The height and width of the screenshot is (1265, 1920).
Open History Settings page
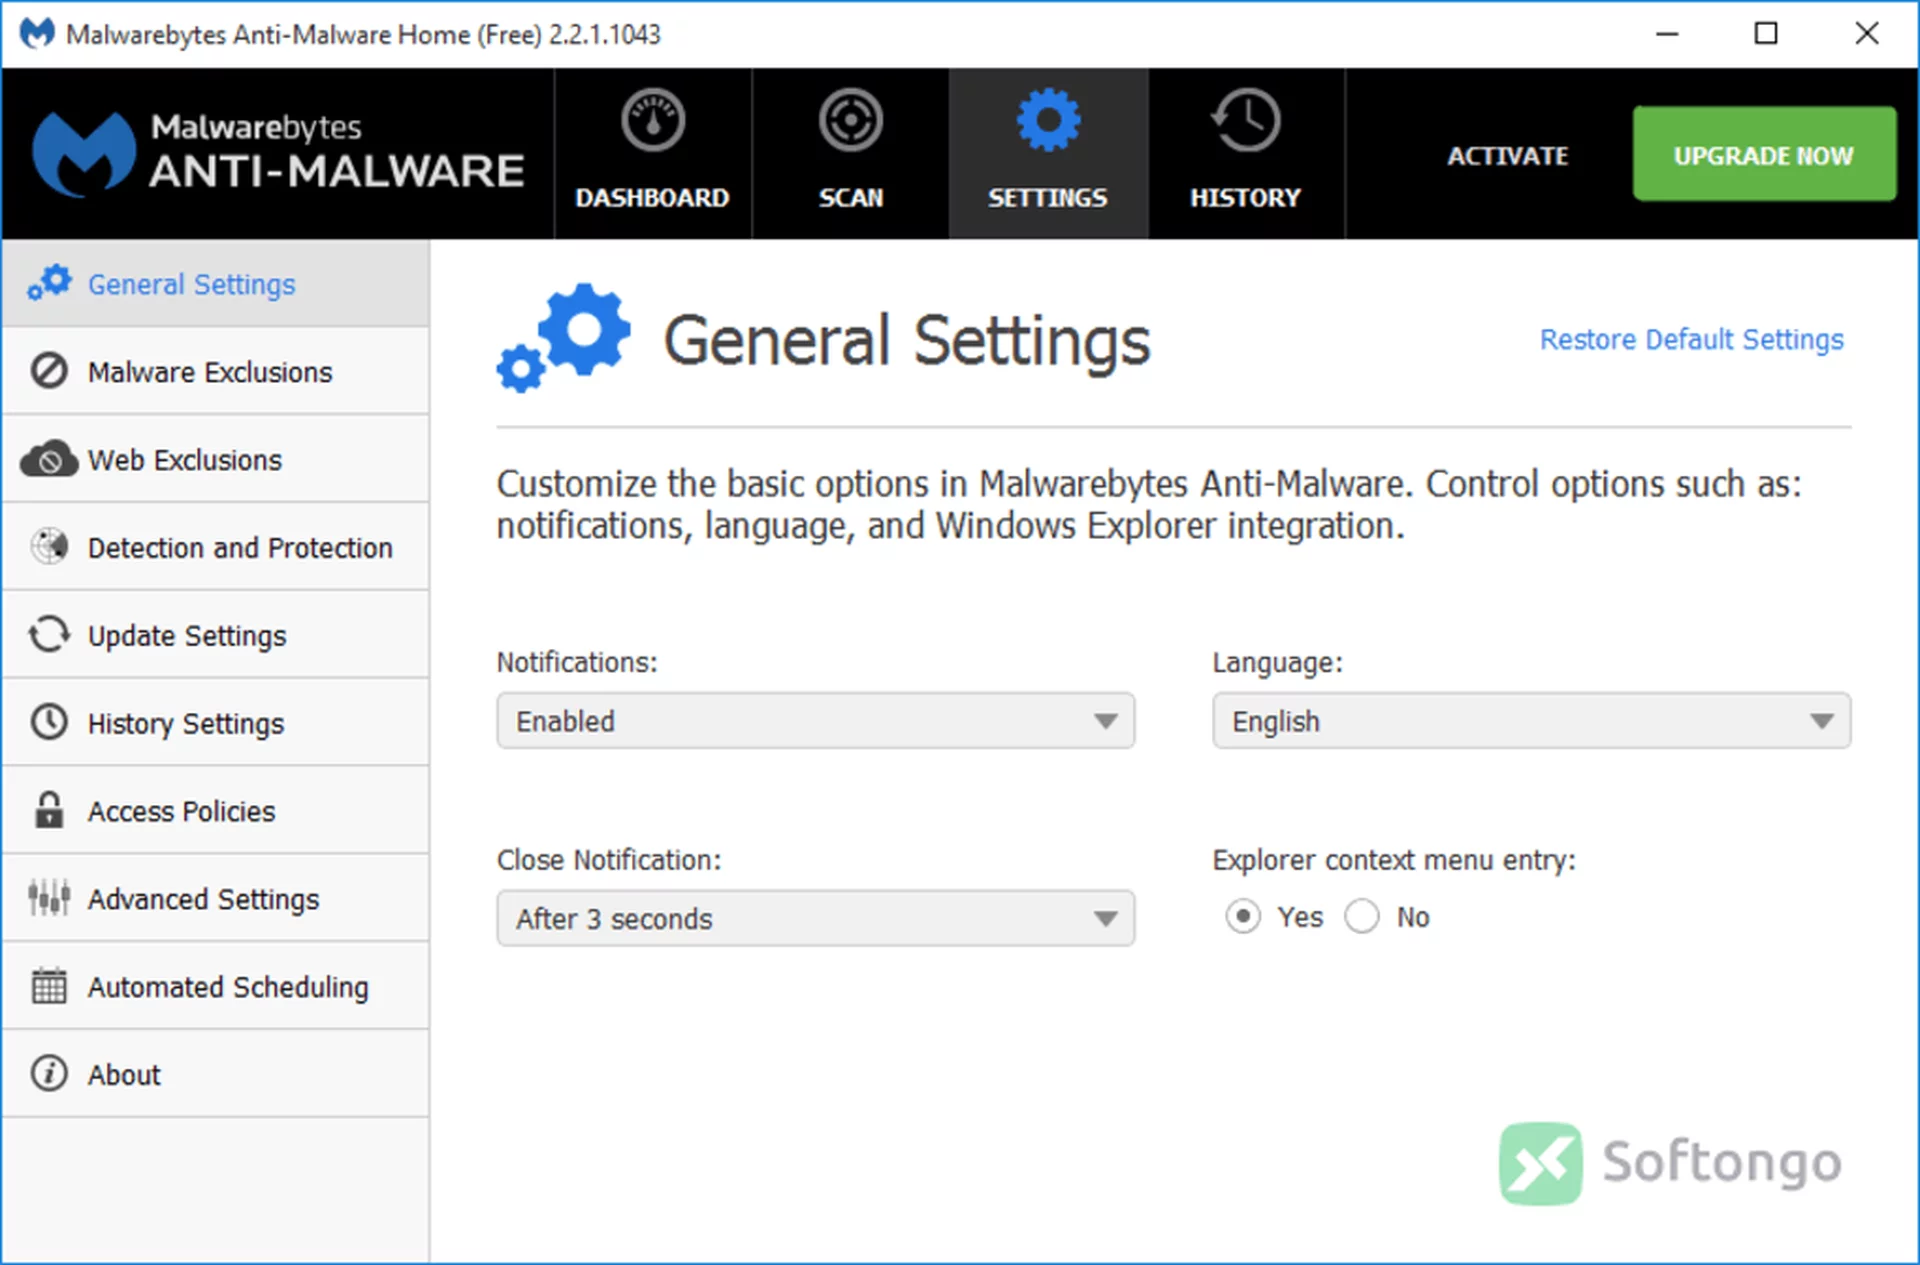[215, 722]
